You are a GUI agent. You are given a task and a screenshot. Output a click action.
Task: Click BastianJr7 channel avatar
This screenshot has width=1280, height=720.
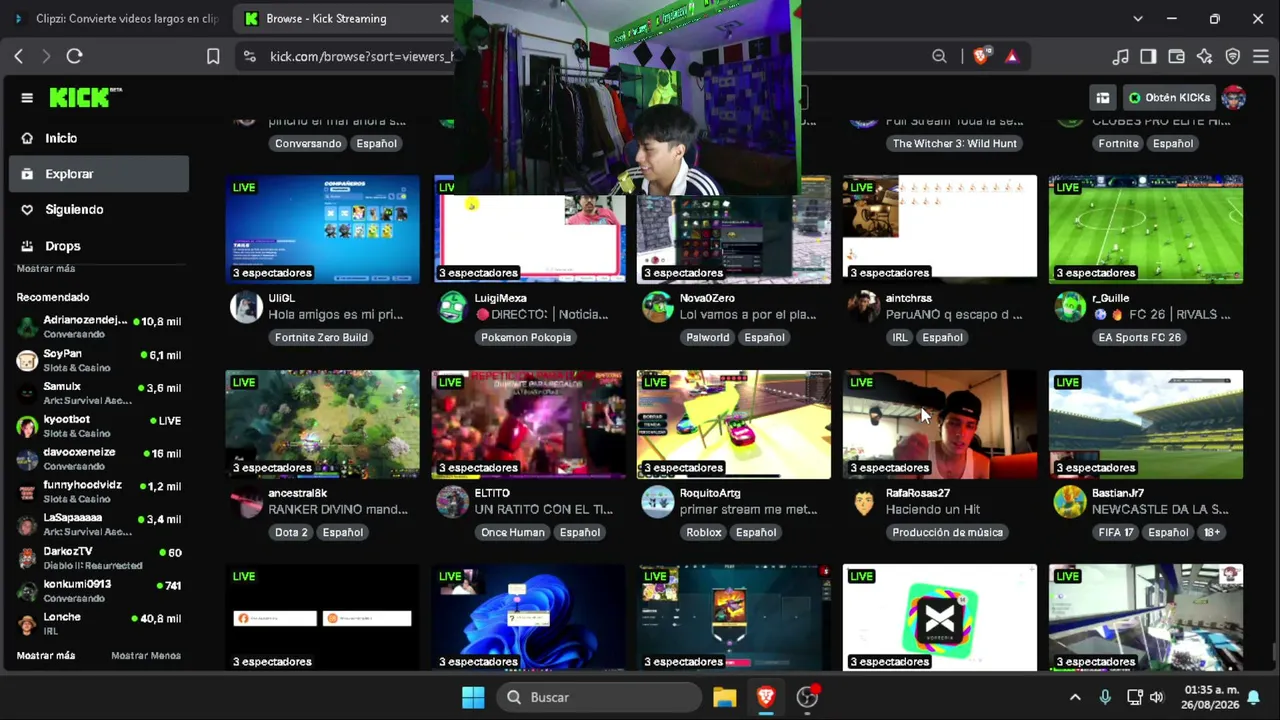click(x=1070, y=502)
